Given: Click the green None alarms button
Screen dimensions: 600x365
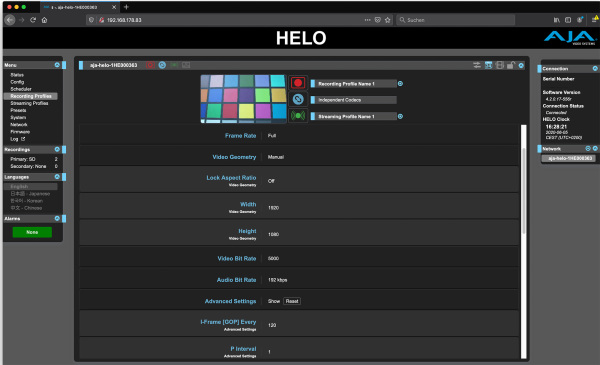Looking at the screenshot, I should tap(32, 232).
